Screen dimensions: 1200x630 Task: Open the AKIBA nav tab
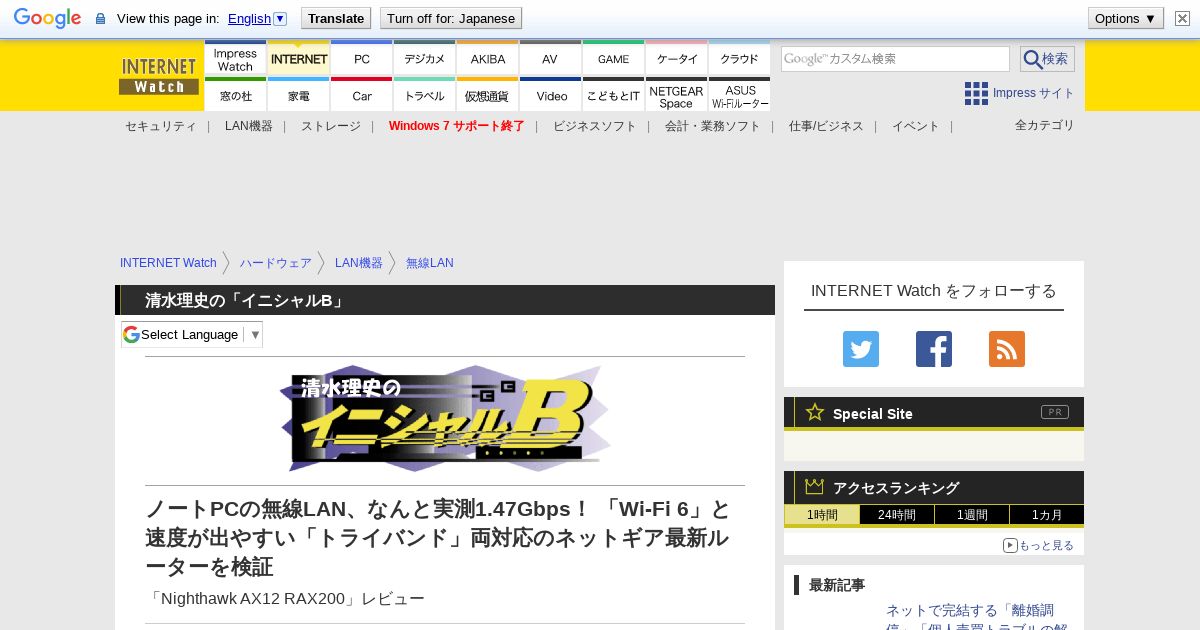tap(488, 59)
